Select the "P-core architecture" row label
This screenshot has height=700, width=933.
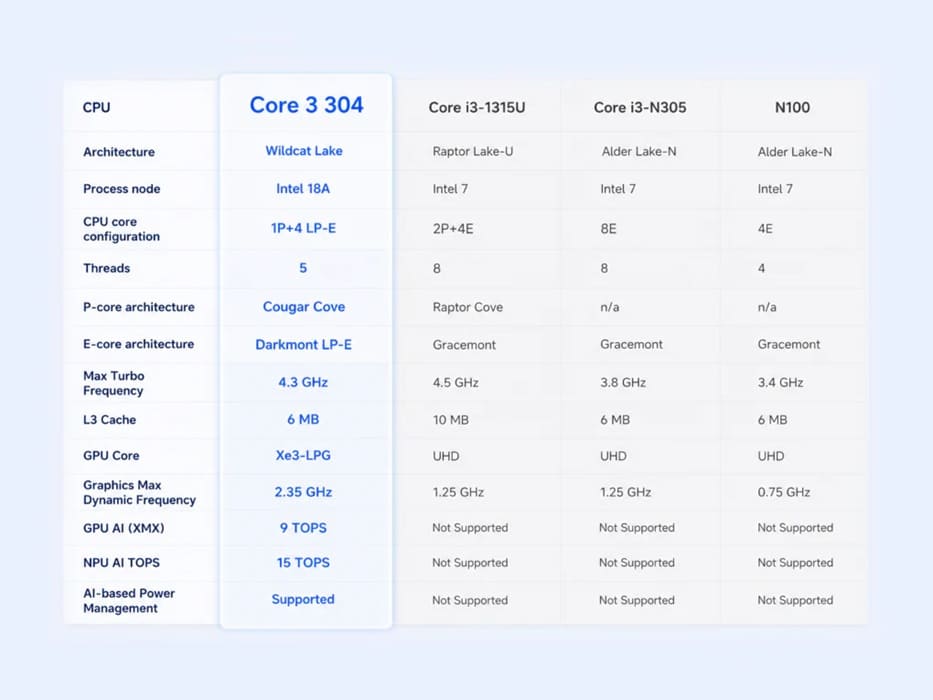(x=139, y=307)
